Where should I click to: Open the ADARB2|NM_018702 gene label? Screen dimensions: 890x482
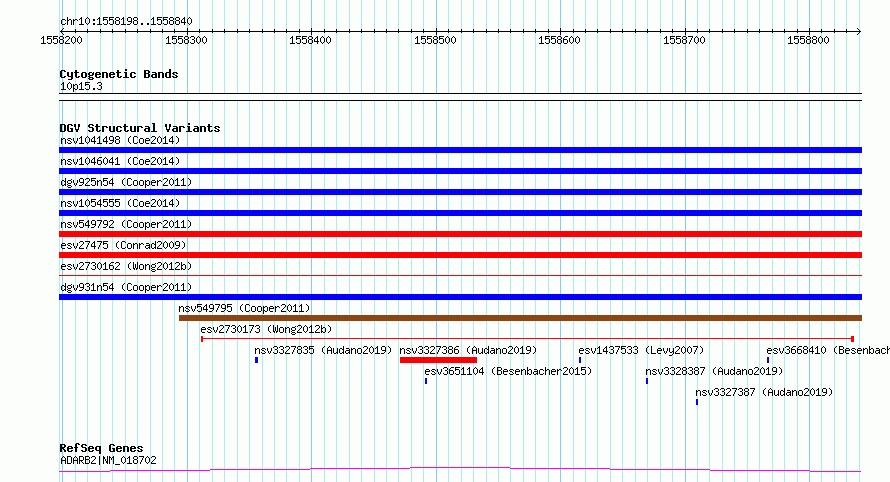108,460
